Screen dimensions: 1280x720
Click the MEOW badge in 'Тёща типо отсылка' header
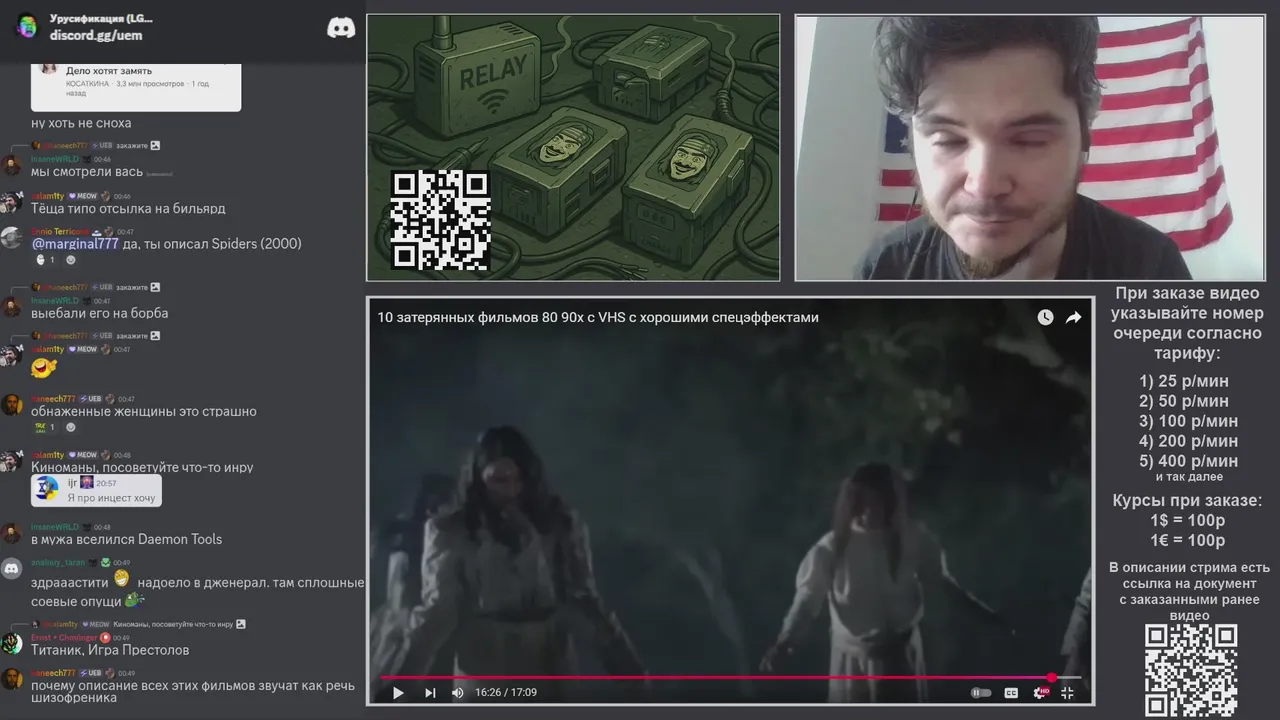point(83,196)
